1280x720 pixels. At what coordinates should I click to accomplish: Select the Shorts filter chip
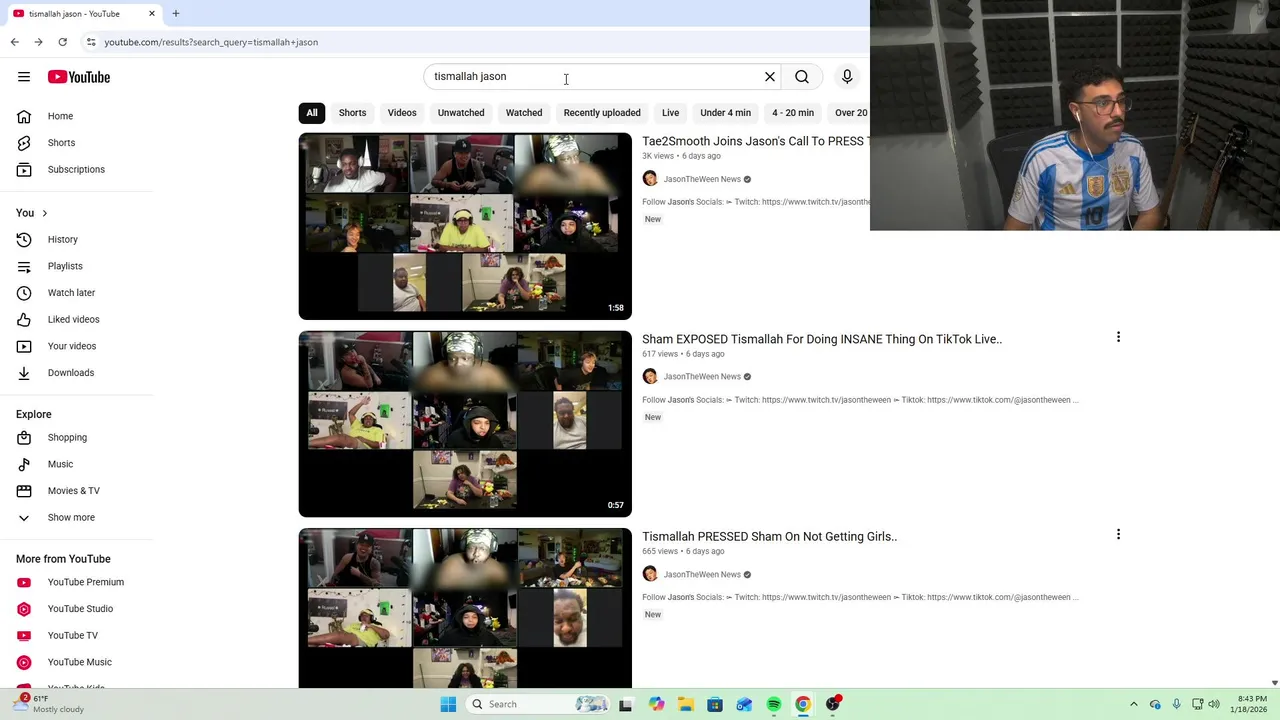[x=352, y=113]
